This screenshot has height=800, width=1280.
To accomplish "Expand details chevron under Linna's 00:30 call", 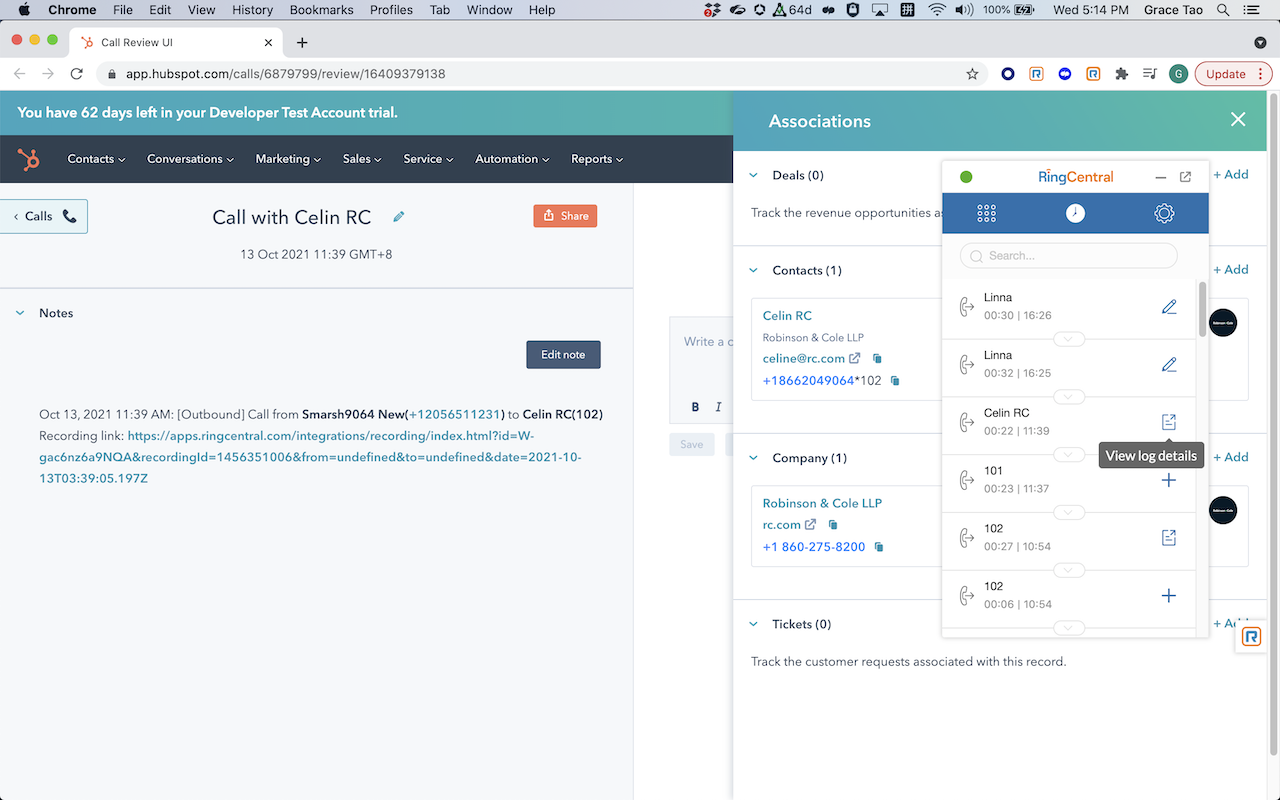I will coord(1069,337).
